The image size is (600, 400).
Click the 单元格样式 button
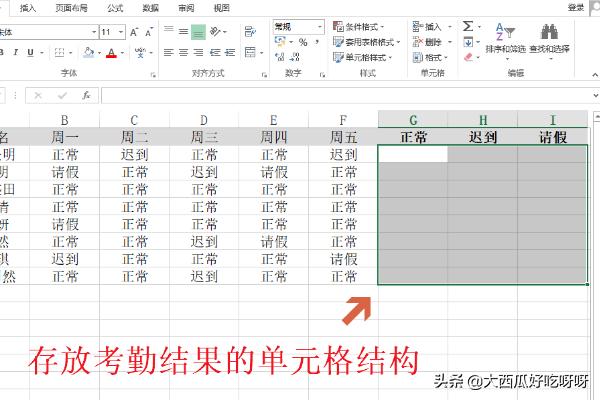[364, 58]
